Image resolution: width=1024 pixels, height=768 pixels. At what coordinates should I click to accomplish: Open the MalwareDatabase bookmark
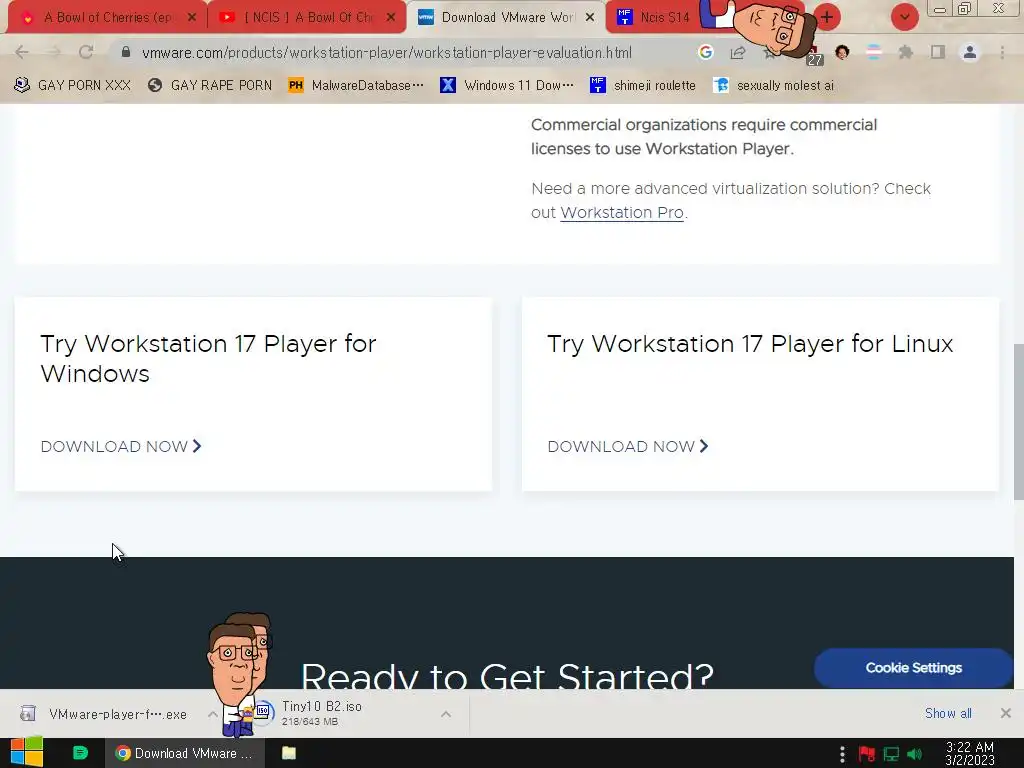pyautogui.click(x=356, y=85)
